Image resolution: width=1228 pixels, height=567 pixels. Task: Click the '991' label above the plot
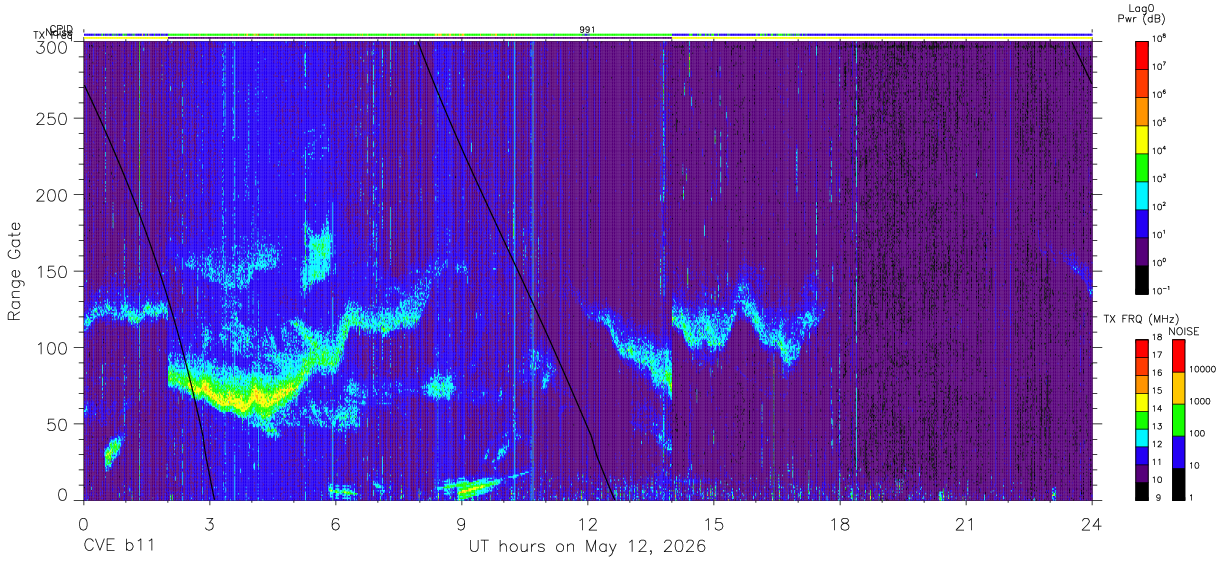click(588, 30)
